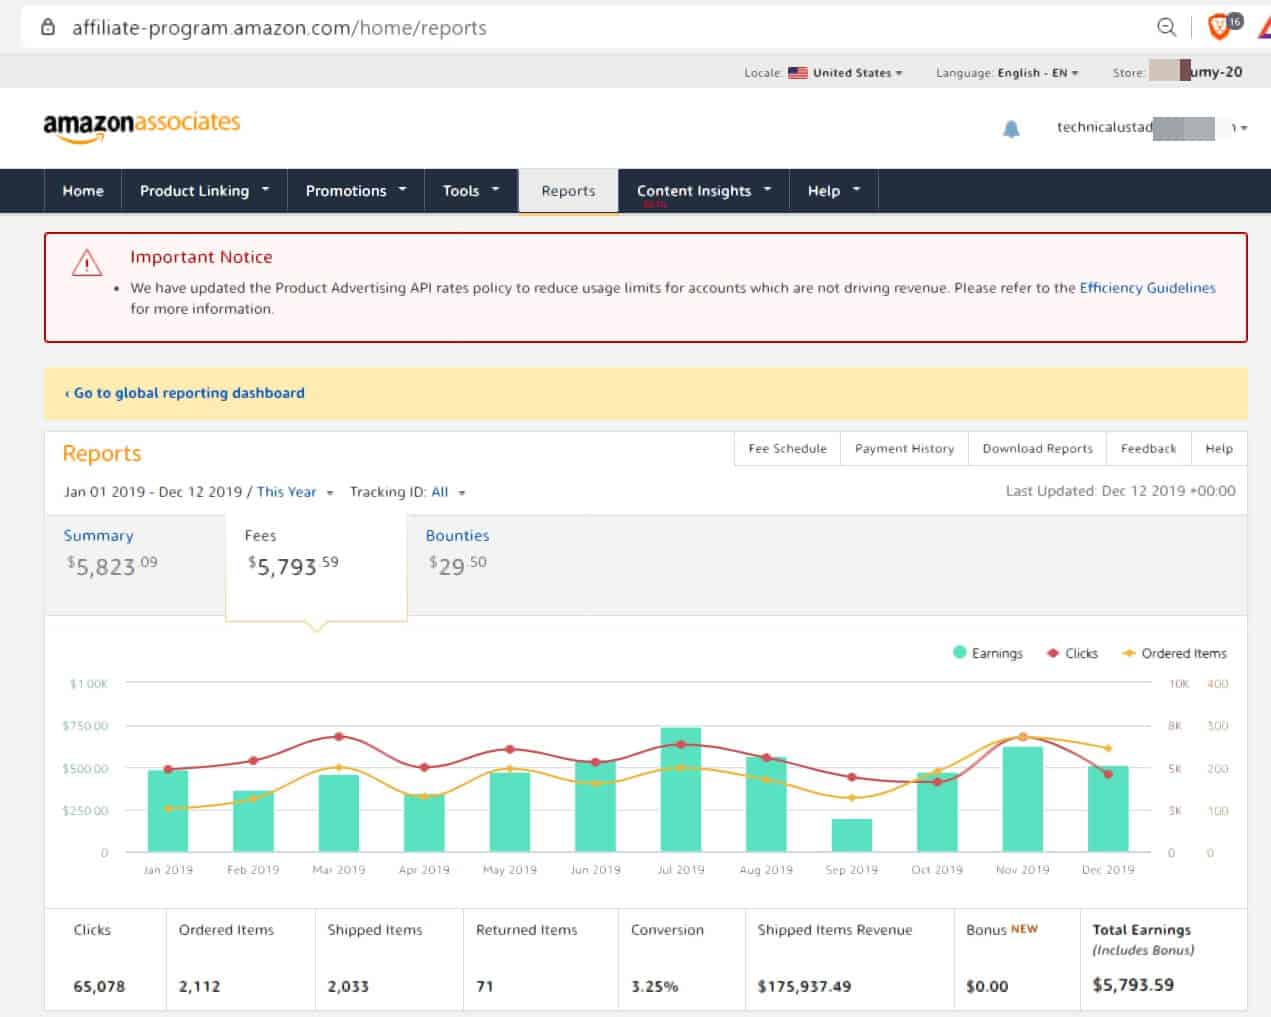Open Payment History
The height and width of the screenshot is (1017, 1271).
pos(904,449)
